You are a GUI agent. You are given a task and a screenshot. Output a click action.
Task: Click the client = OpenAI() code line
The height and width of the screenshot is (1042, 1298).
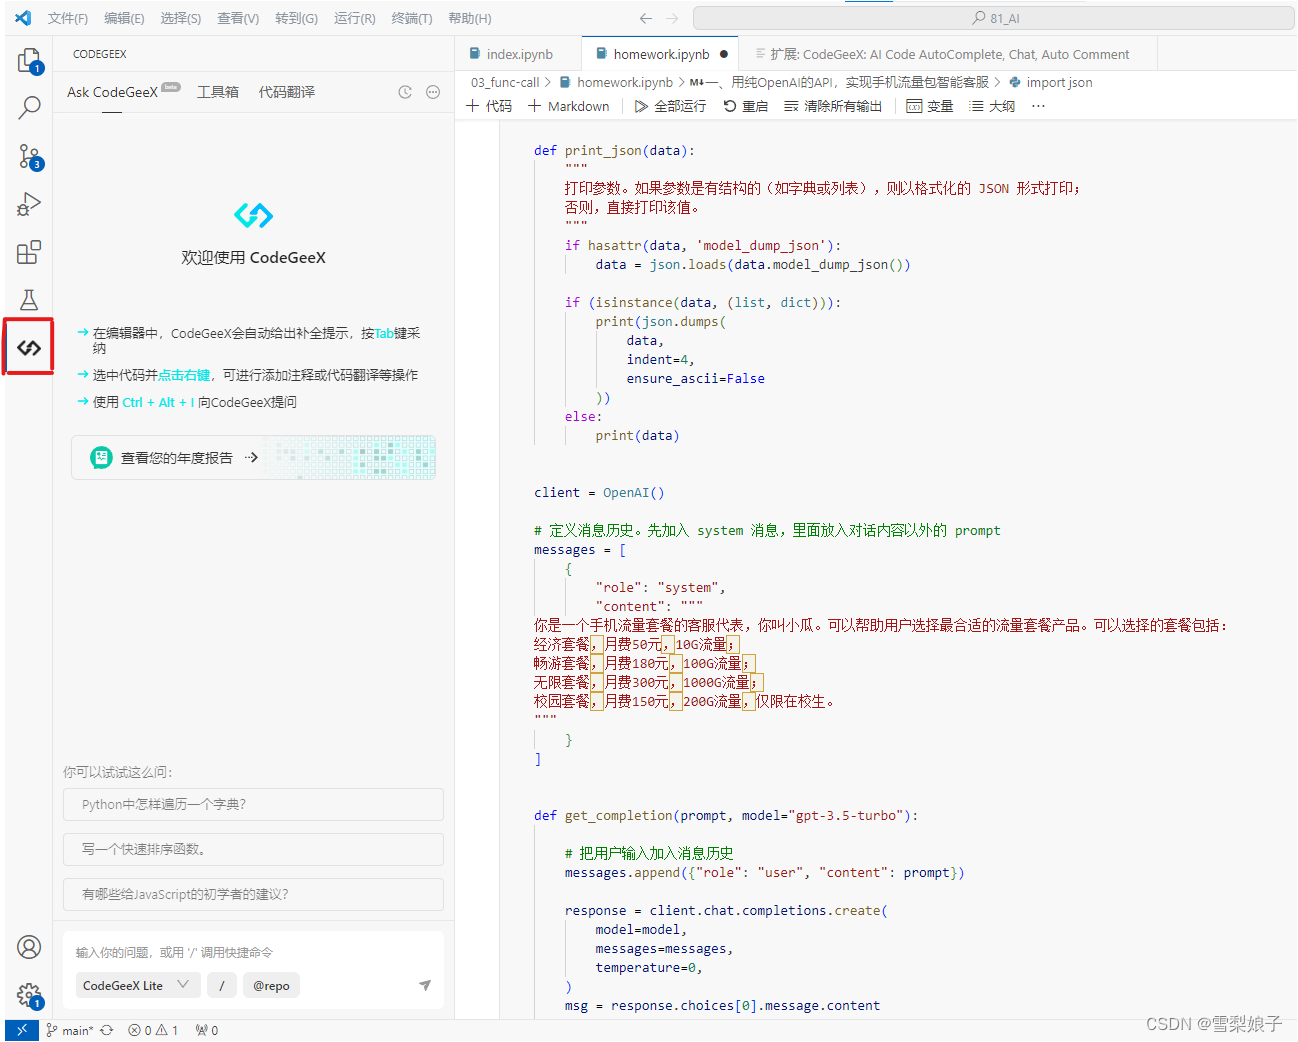[x=599, y=492]
